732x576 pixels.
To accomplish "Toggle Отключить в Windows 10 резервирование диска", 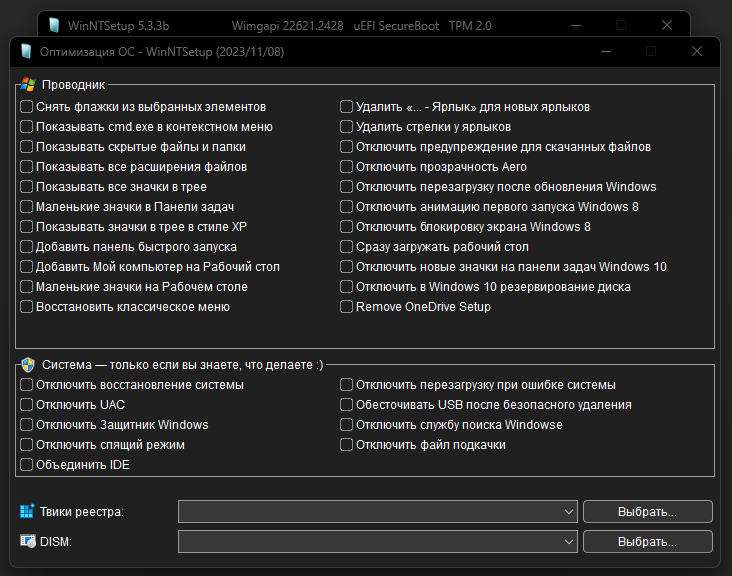I will [346, 287].
